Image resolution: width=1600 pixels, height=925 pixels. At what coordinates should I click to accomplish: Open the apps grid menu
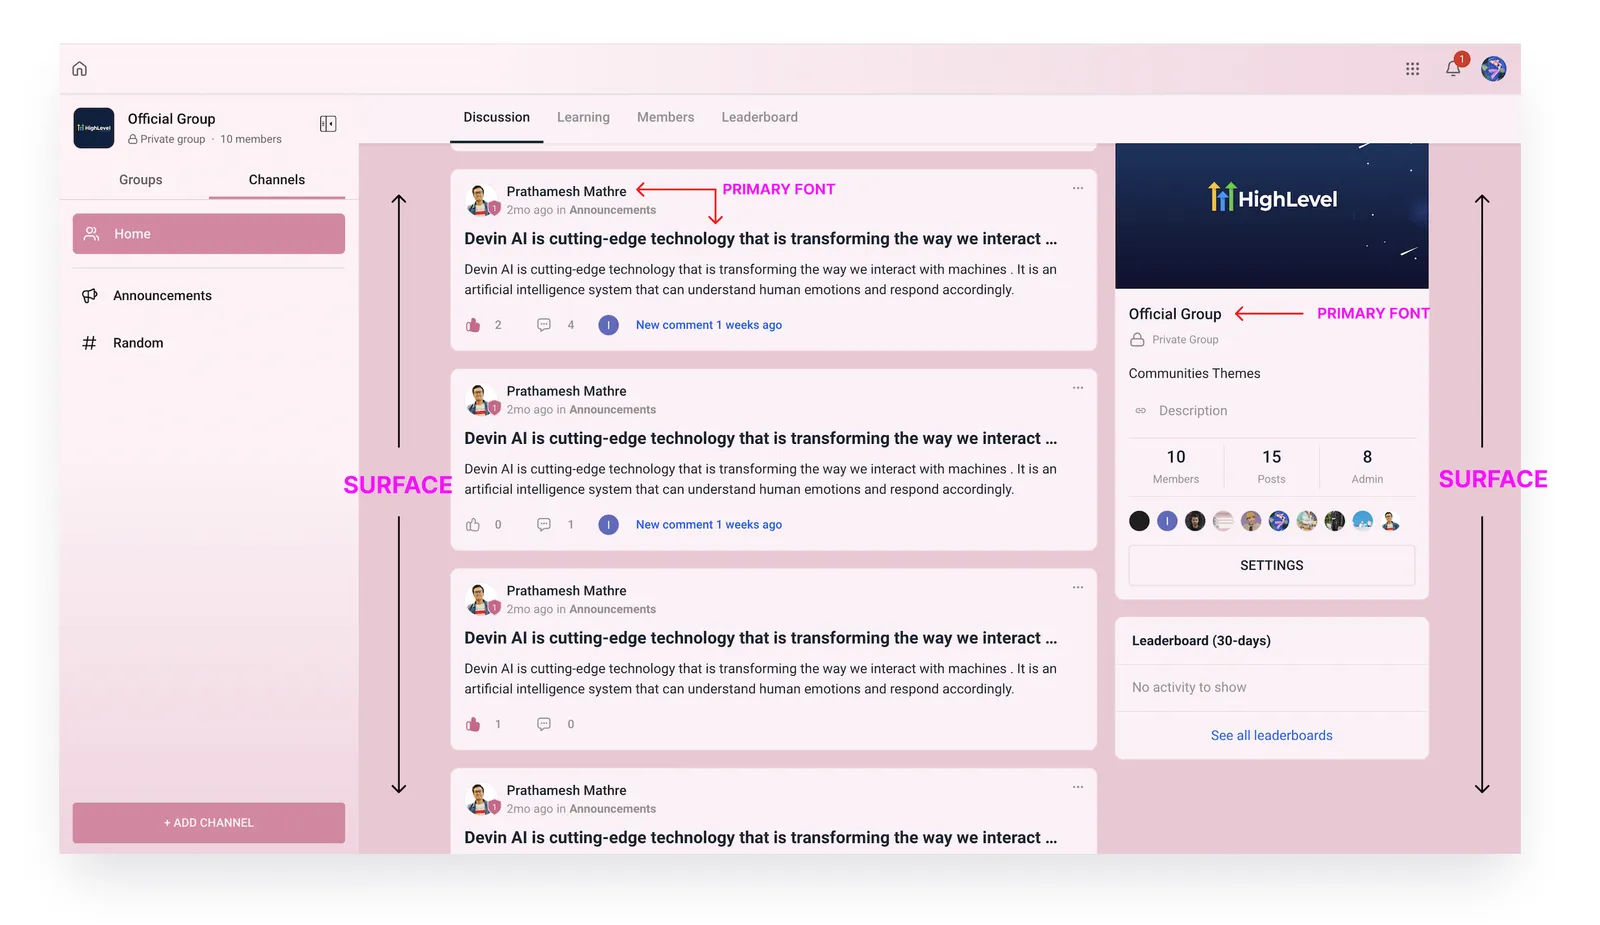point(1412,69)
